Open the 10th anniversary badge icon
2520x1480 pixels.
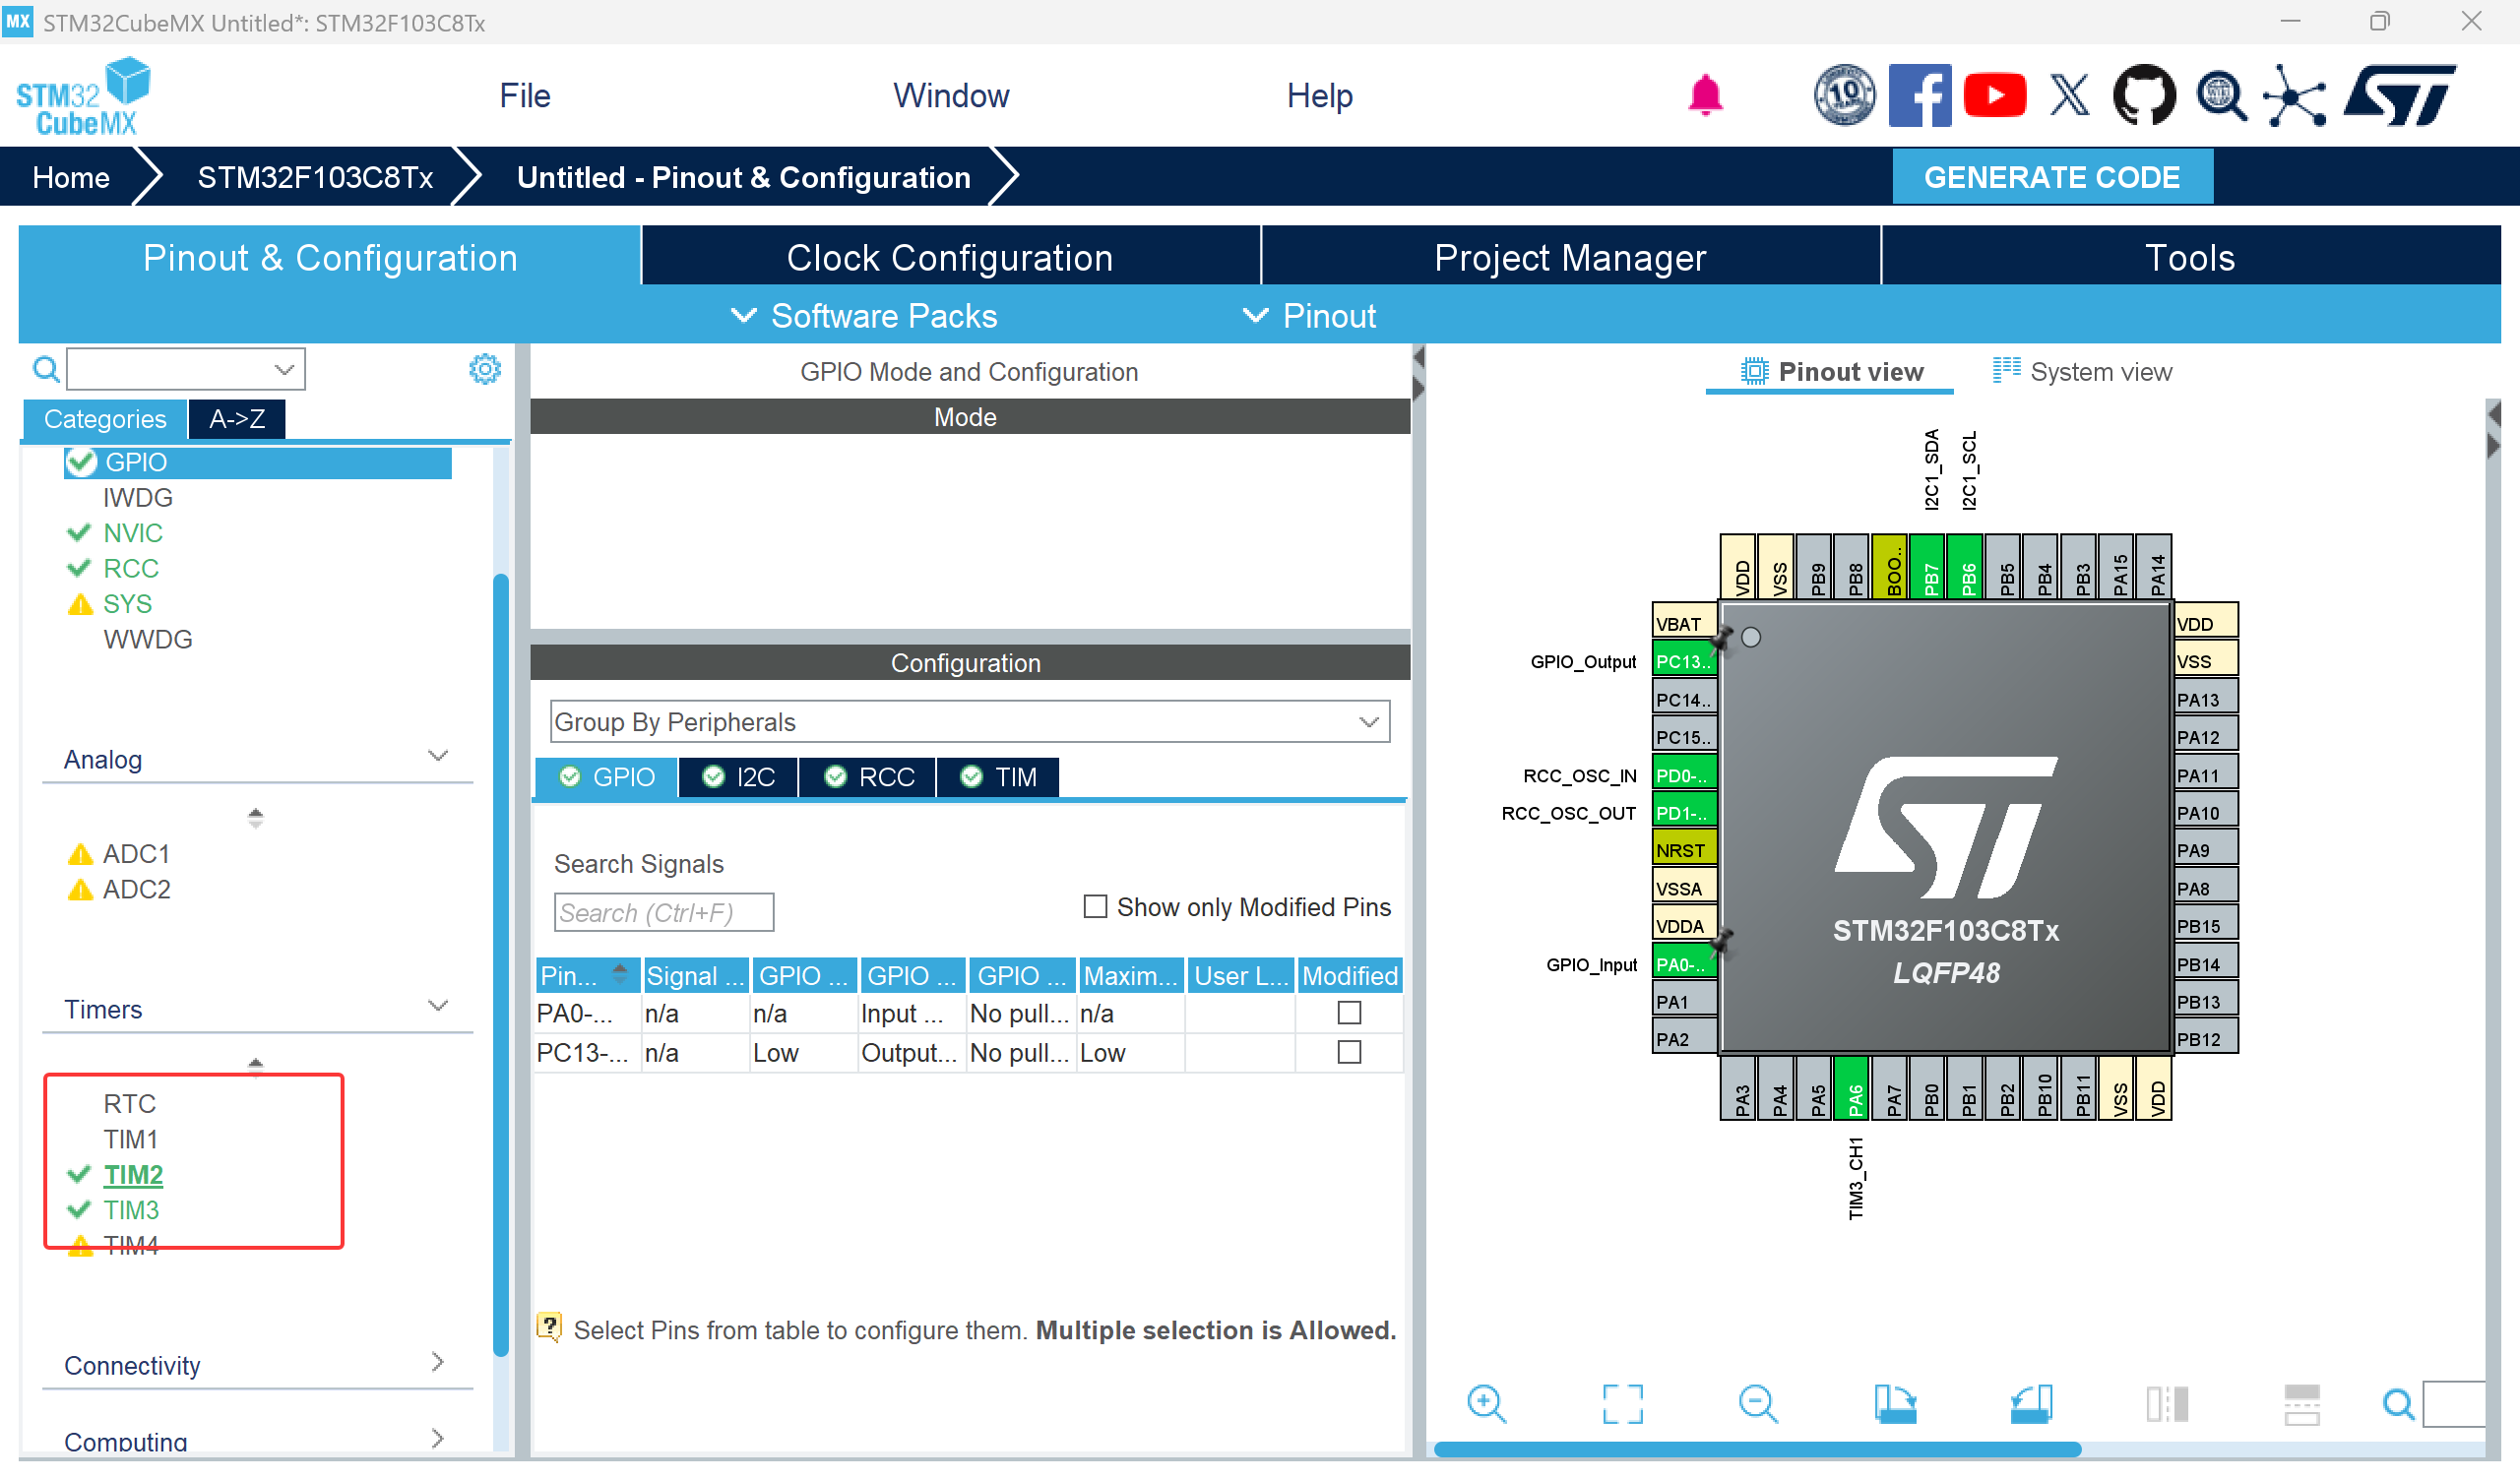point(1844,96)
